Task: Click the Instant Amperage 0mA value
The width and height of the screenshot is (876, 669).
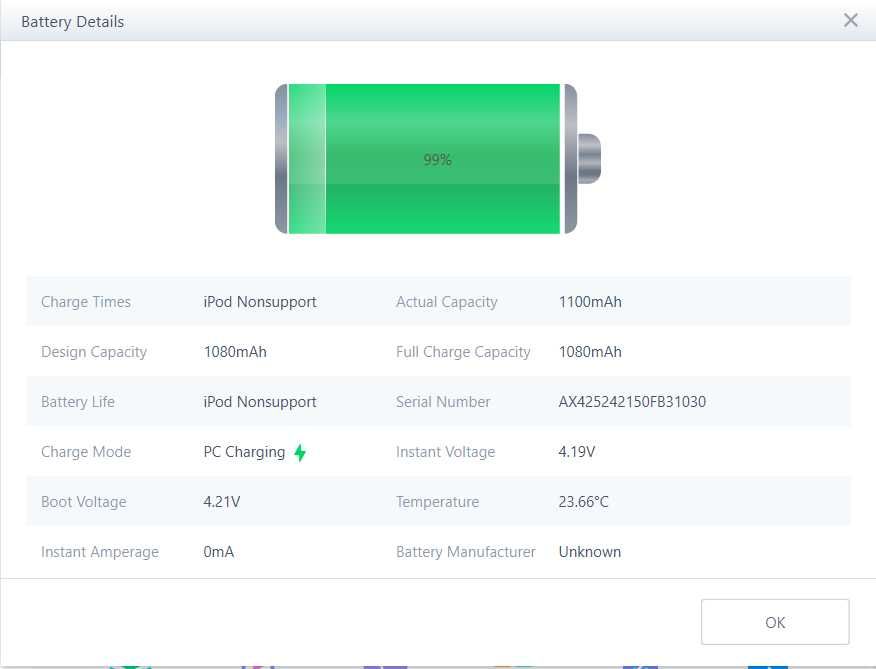Action: 219,552
